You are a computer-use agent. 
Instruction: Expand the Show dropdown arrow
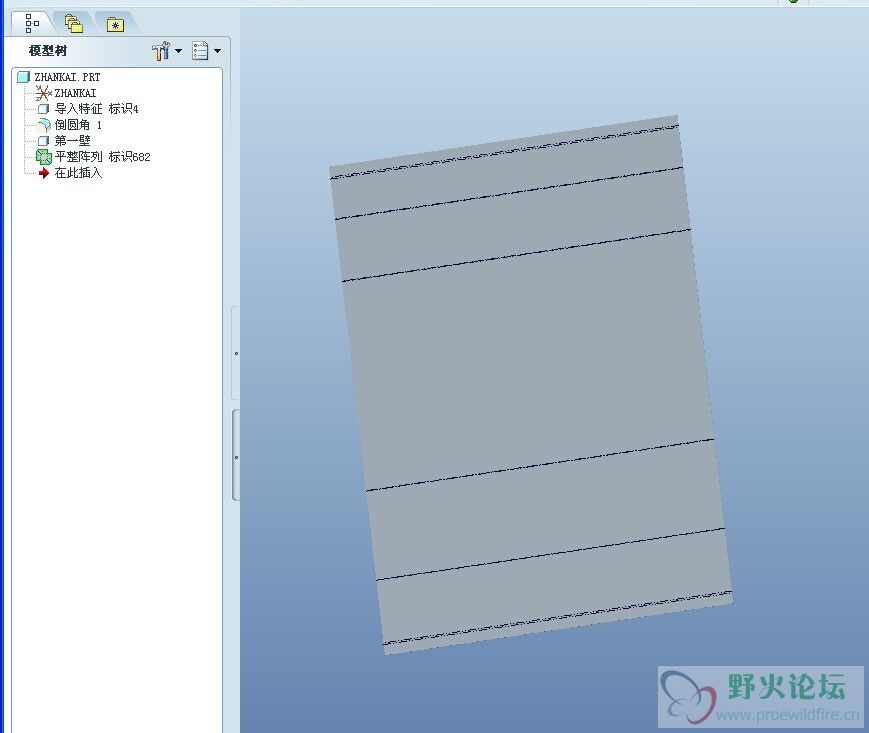tap(217, 51)
